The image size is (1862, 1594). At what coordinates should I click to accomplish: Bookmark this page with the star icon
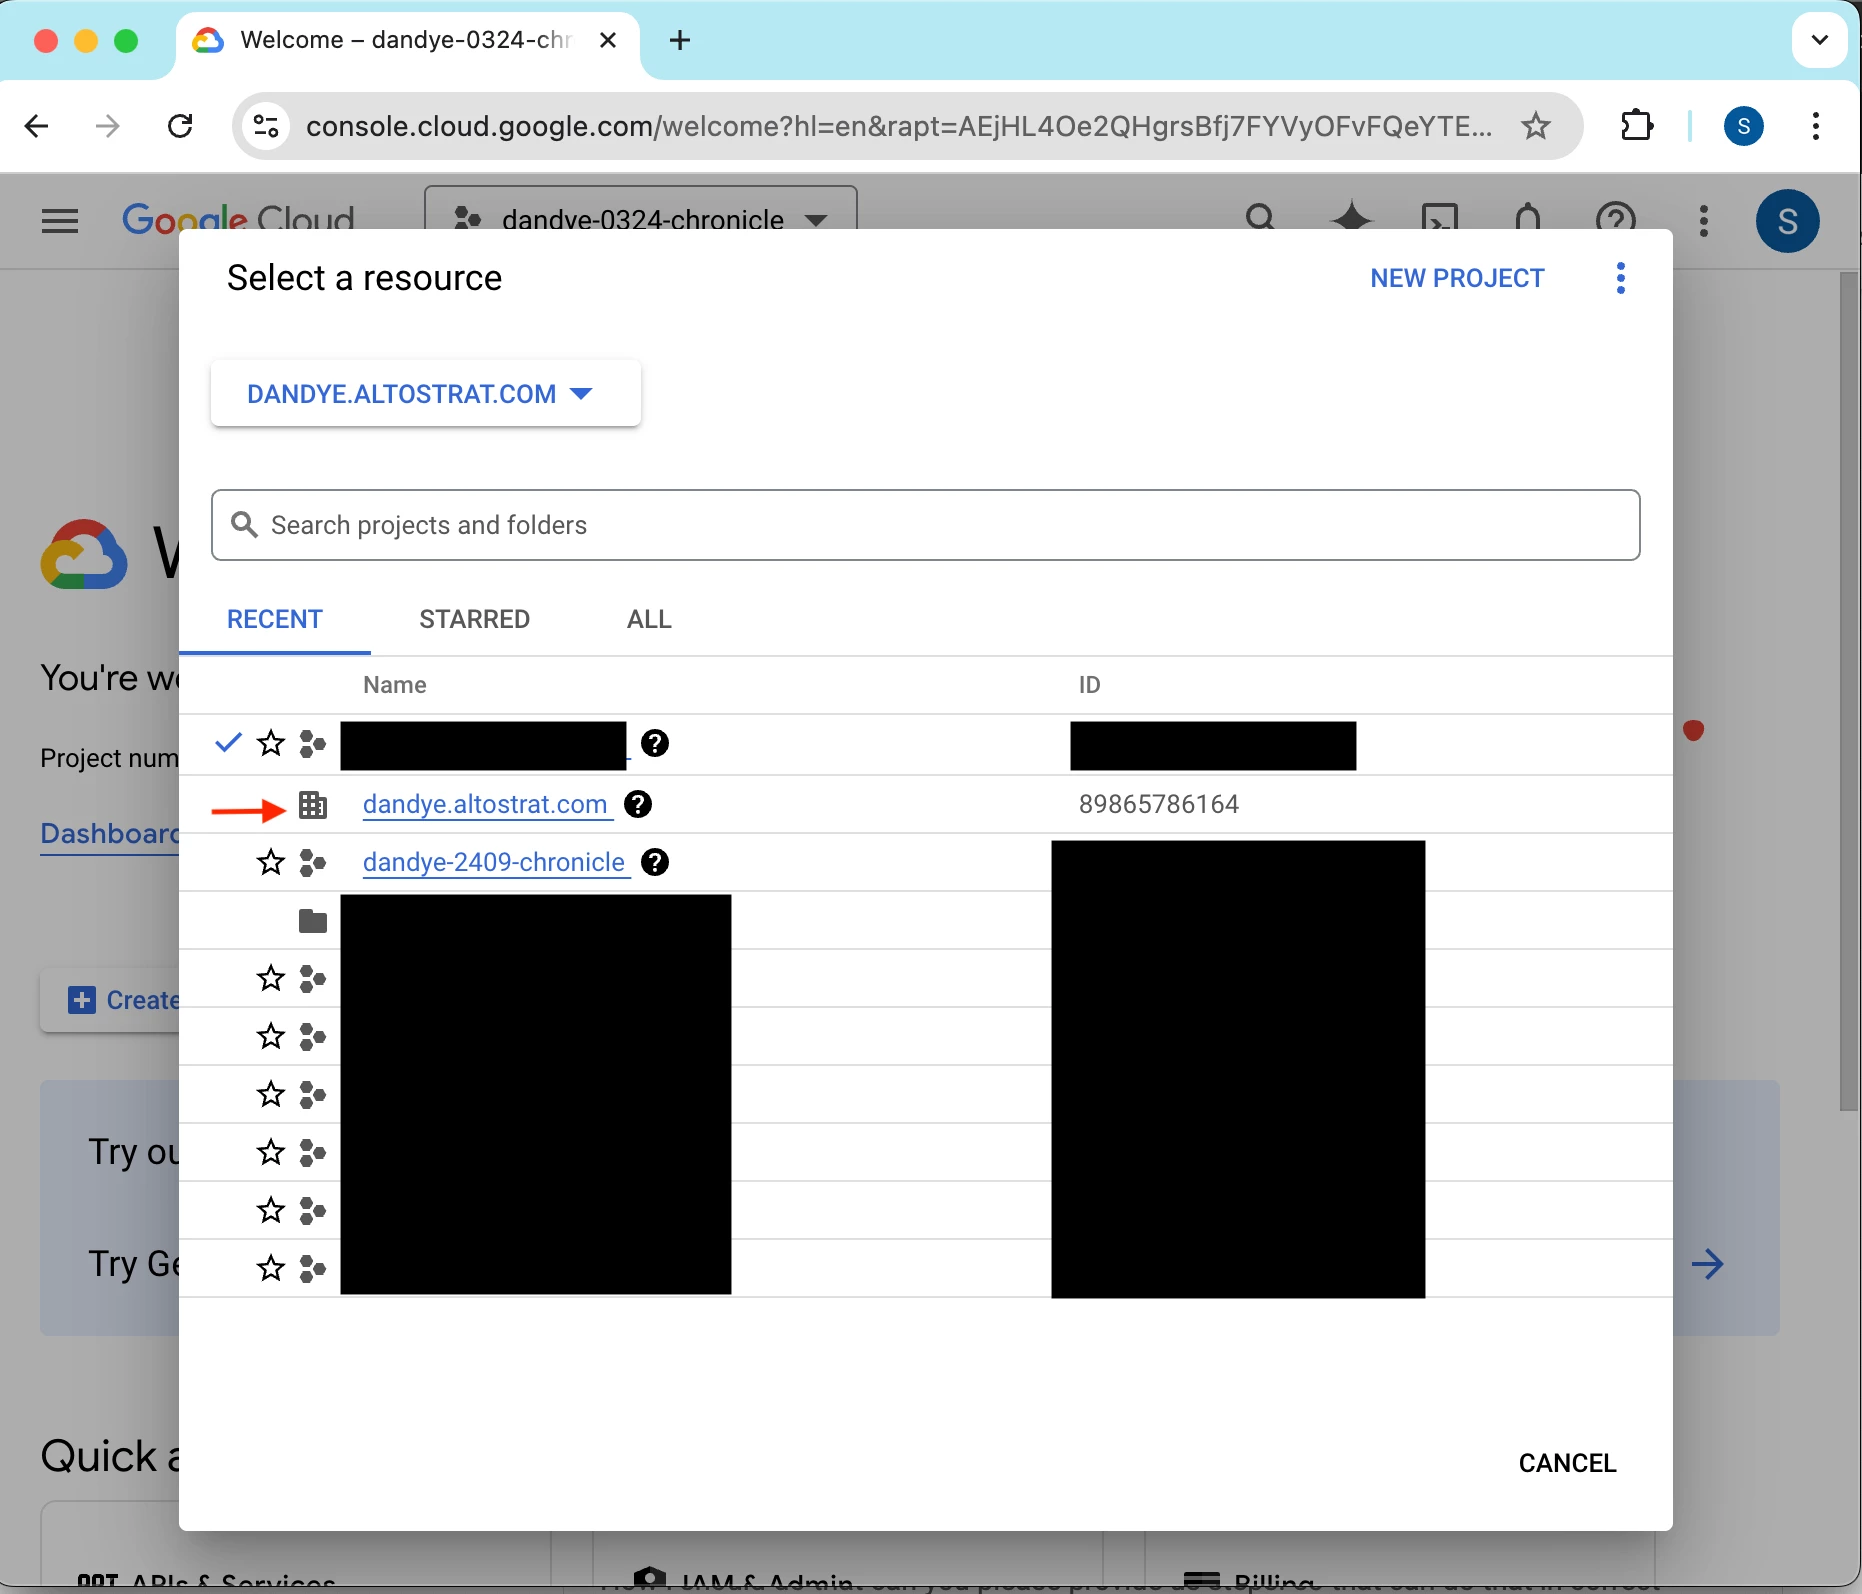(1536, 126)
